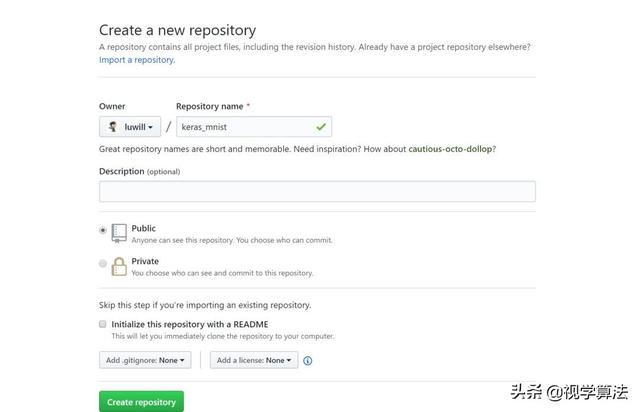Open the Add a license dropdown

click(254, 360)
